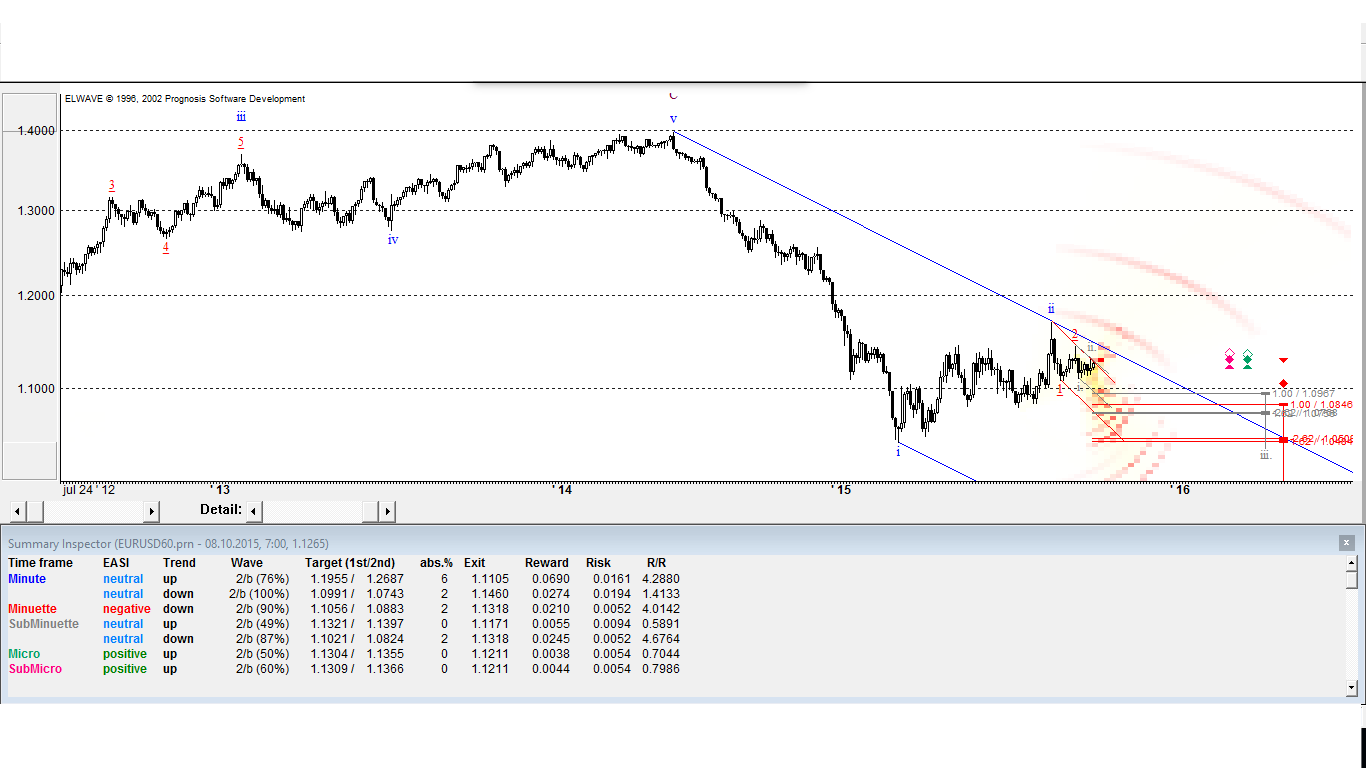Click the red target label 1.00 / 1.0846
The image size is (1366, 768).
click(x=1321, y=404)
